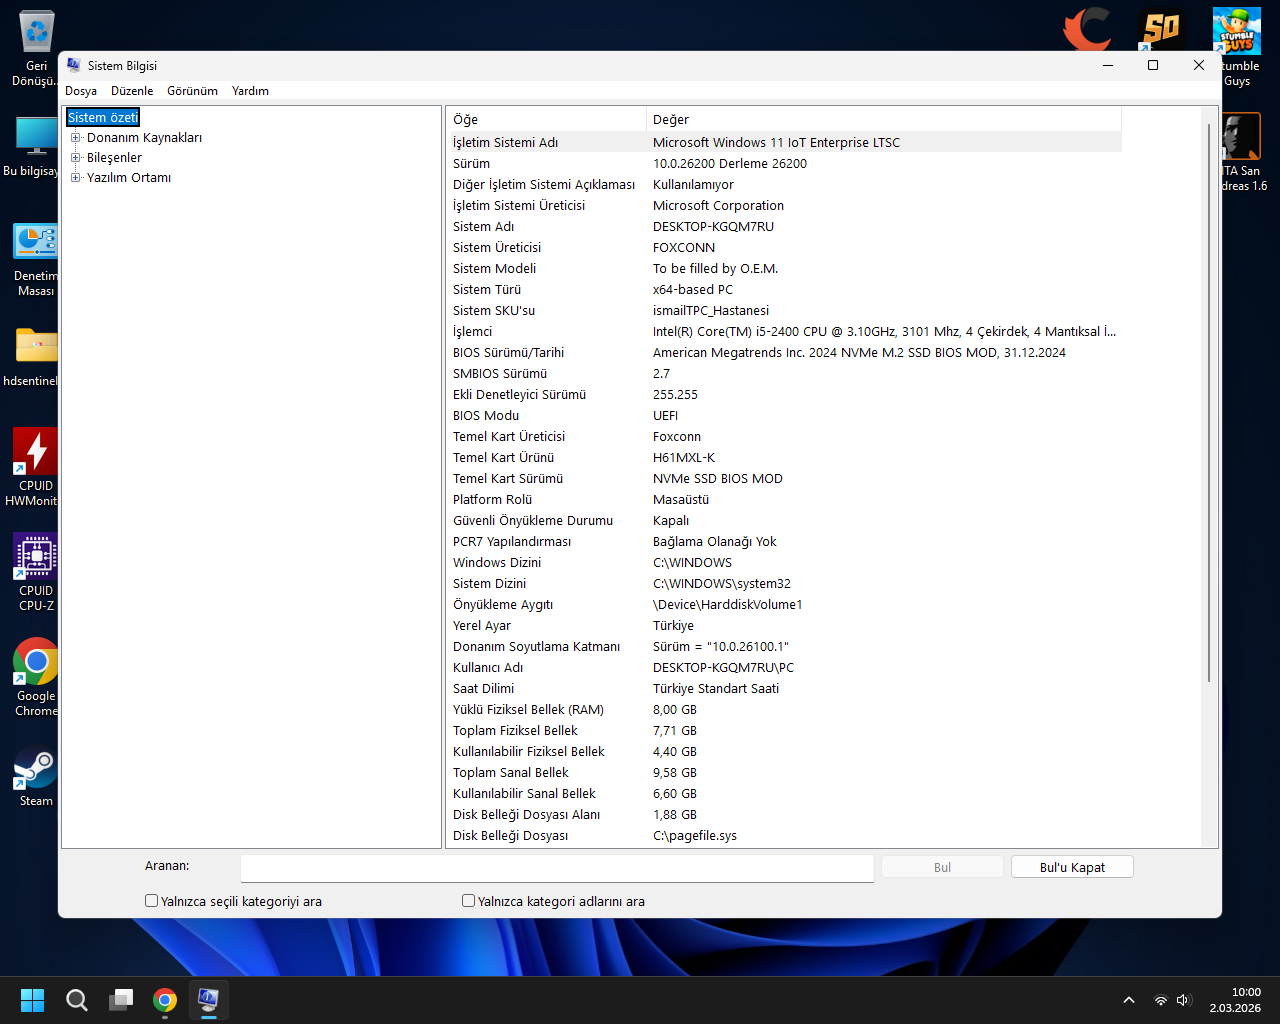Click Sistem Bilgisi taskbar icon
Image resolution: width=1280 pixels, height=1024 pixels.
208,1000
